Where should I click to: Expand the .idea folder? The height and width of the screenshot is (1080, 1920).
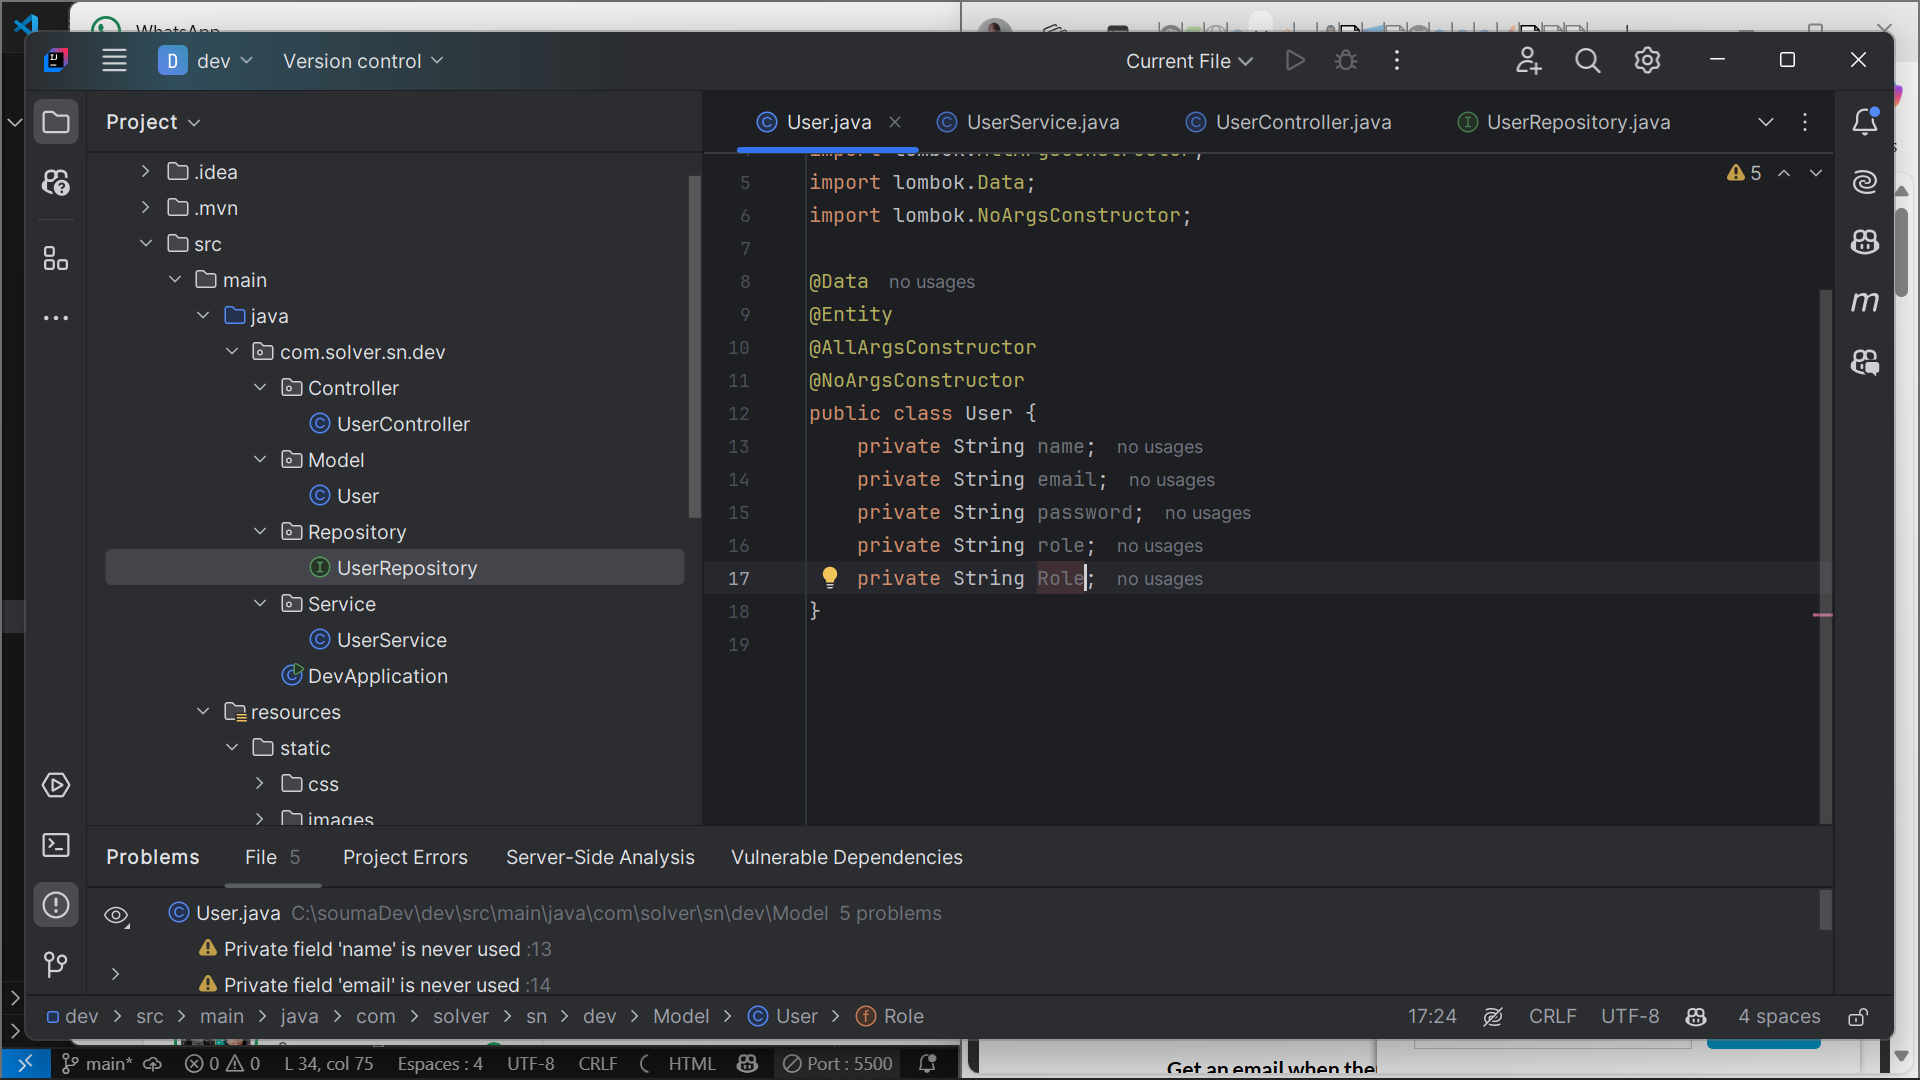[146, 172]
